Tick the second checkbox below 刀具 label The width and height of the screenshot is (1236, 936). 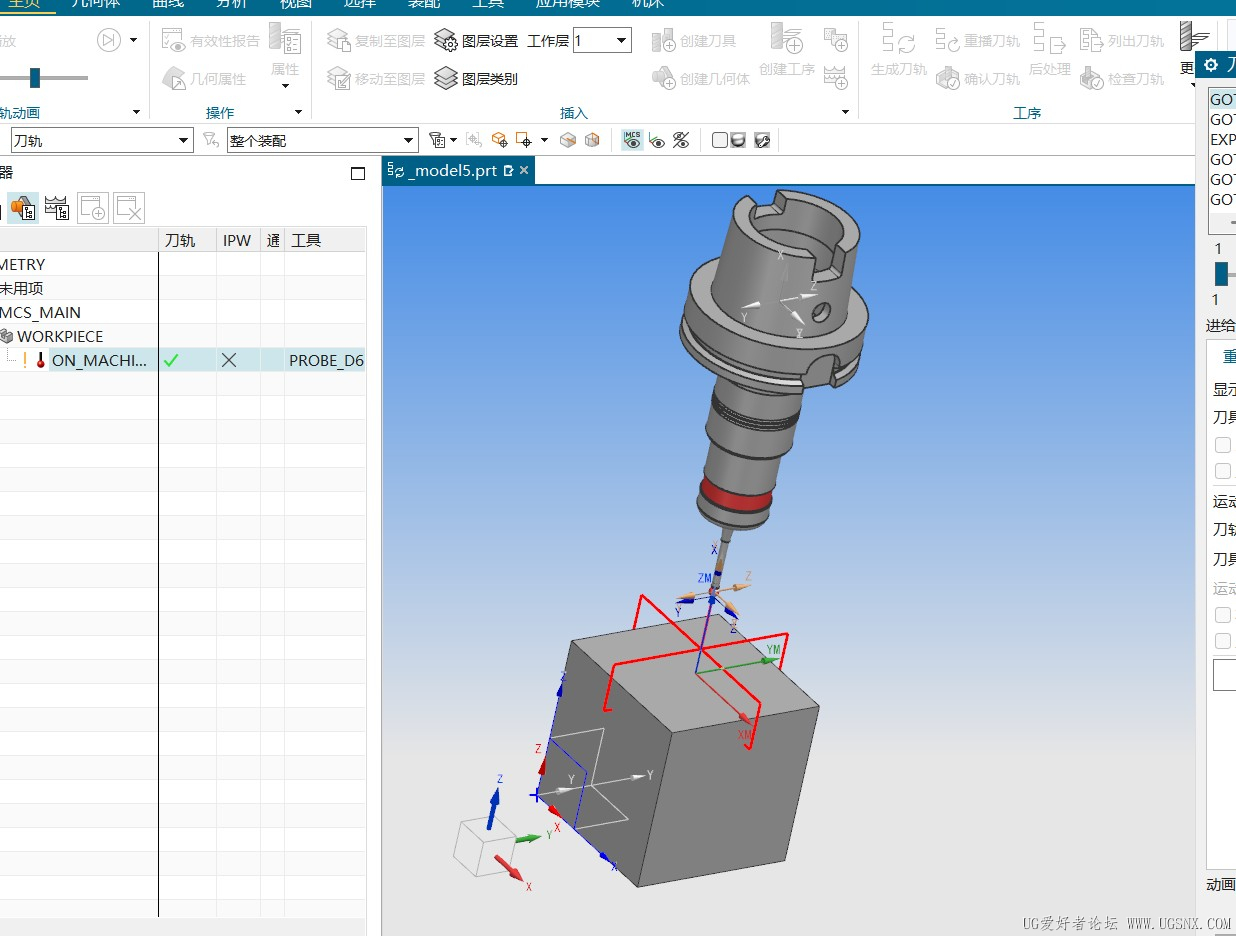click(x=1222, y=471)
